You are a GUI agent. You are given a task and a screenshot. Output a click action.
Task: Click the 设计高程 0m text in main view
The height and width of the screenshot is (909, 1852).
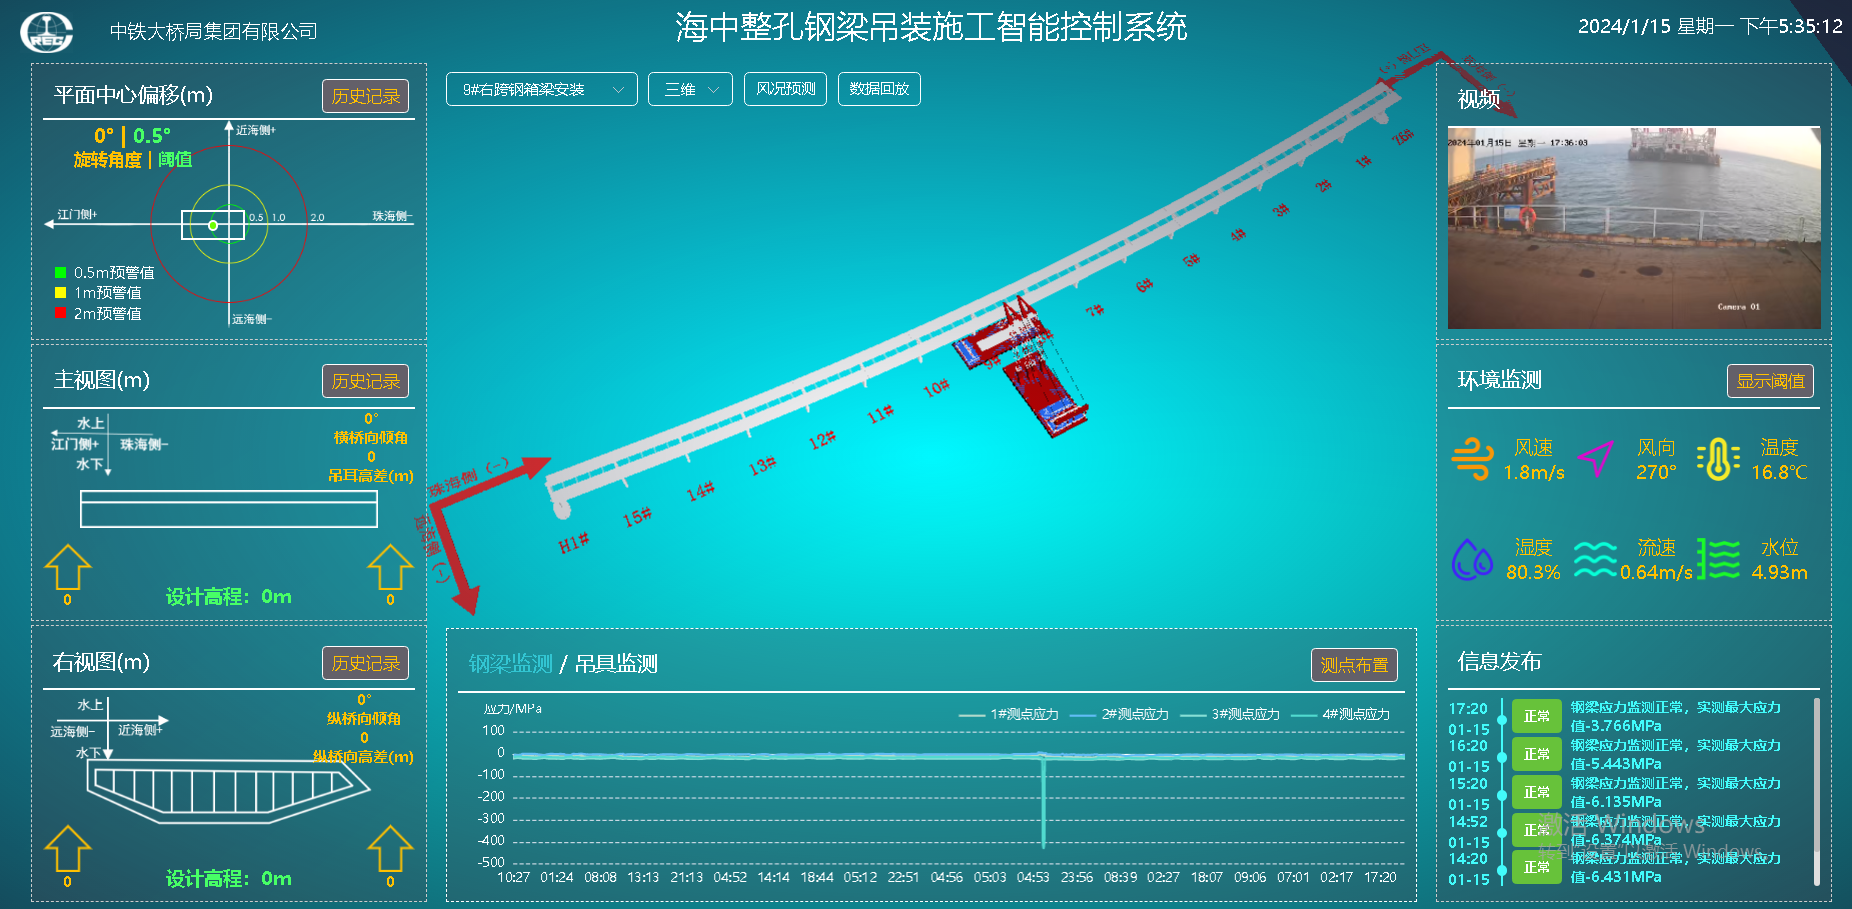pyautogui.click(x=228, y=597)
